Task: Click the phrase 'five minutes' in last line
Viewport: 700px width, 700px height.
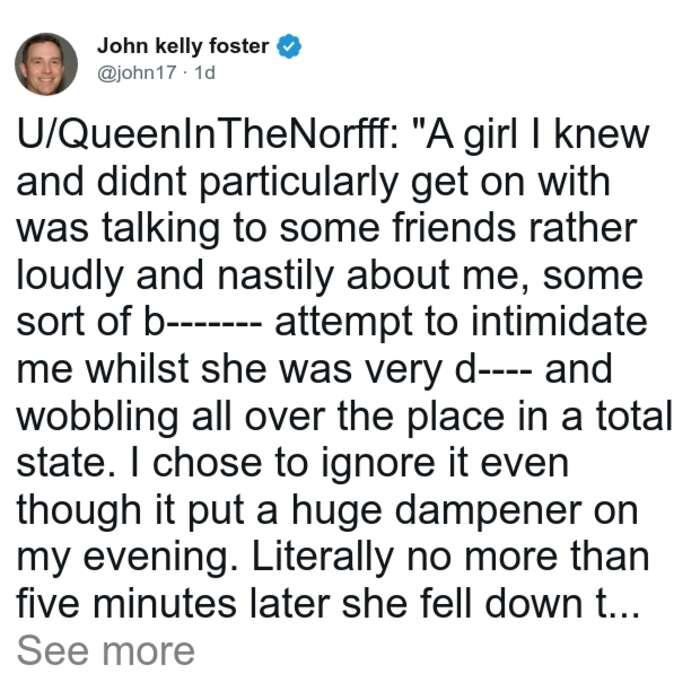Action: pos(126,604)
